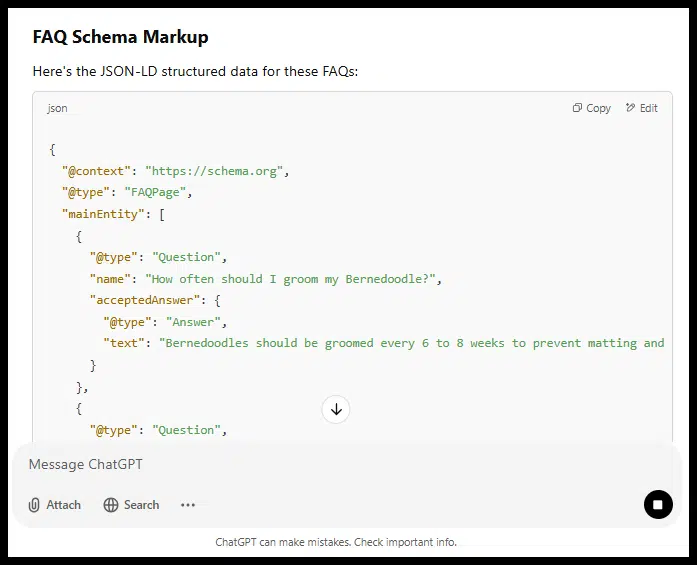
Task: Enable web Search option
Action: point(131,505)
